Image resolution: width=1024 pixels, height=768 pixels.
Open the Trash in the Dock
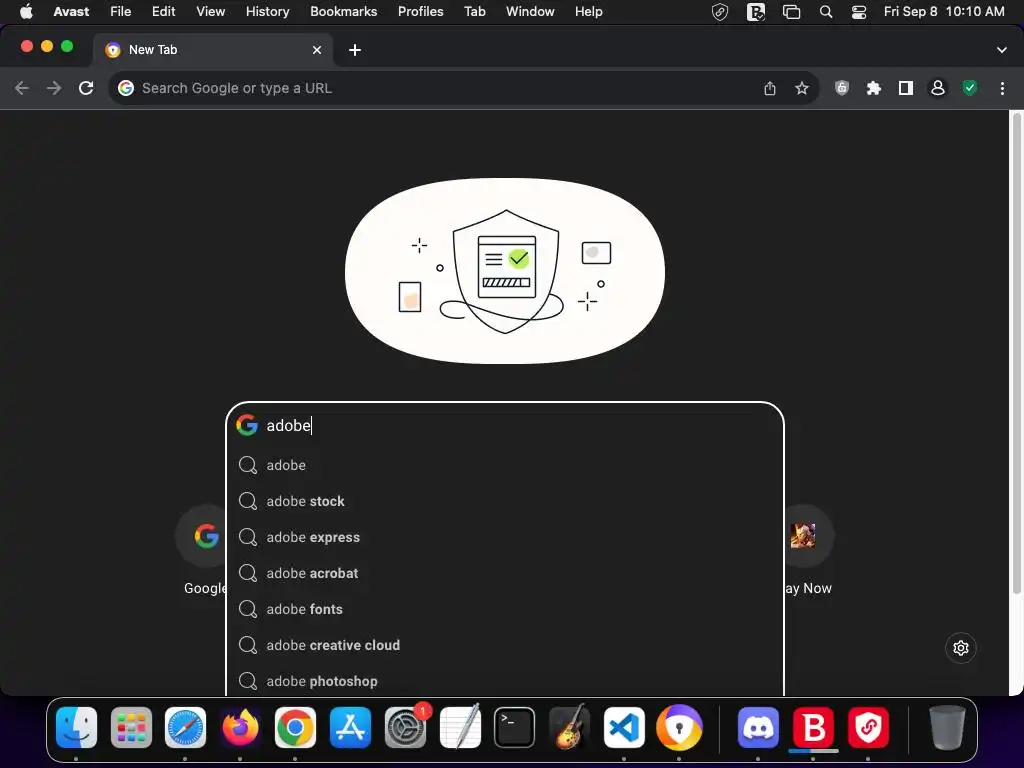[x=947, y=728]
